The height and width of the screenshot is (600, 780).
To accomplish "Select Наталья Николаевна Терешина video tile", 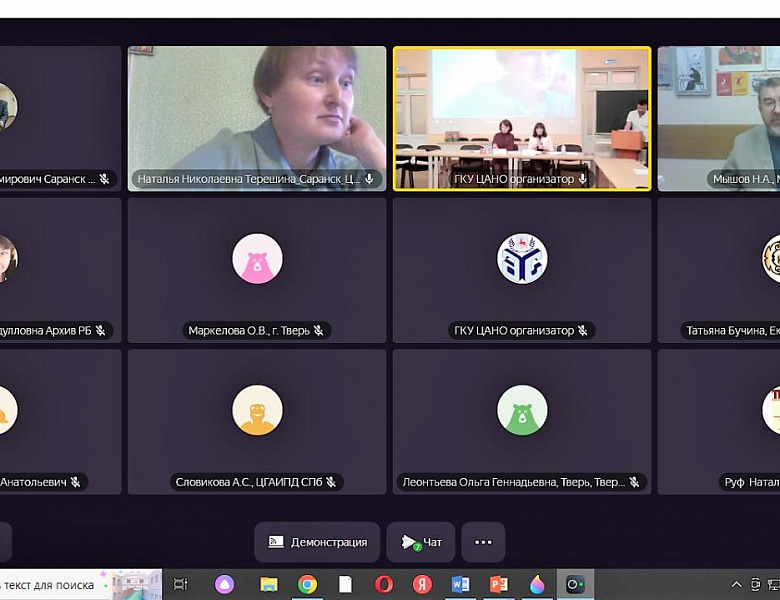I will click(257, 118).
